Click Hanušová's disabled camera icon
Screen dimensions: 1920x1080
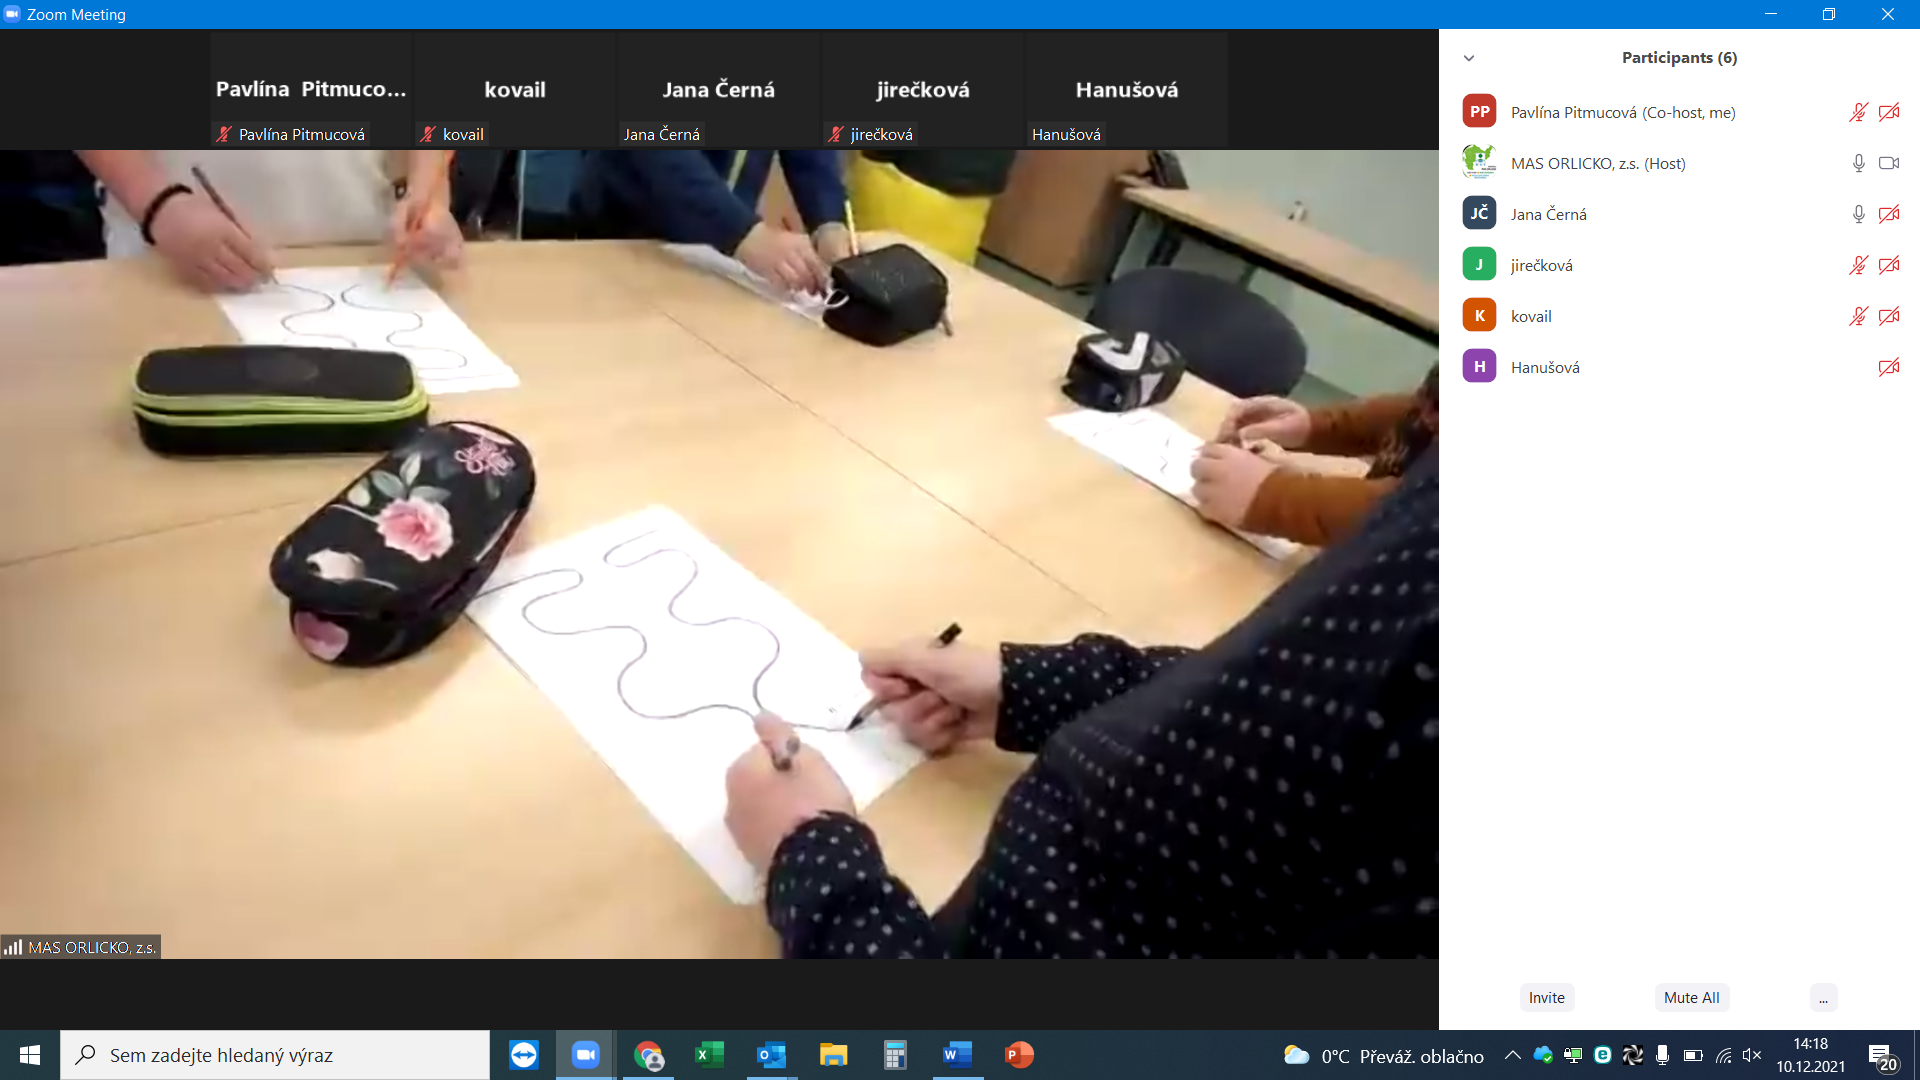[x=1888, y=367]
